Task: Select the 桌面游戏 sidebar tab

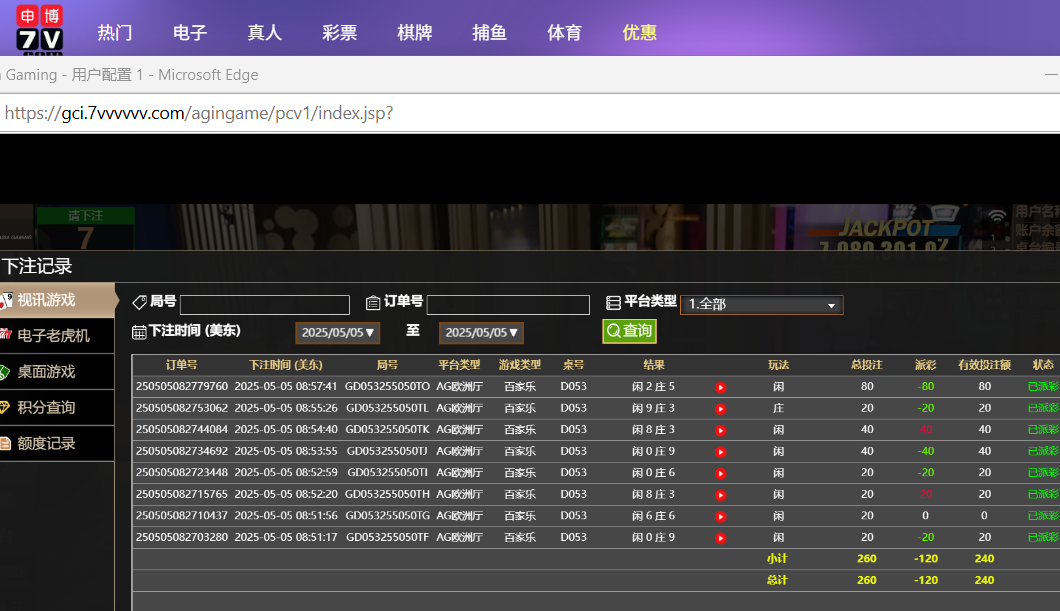Action: coord(46,371)
